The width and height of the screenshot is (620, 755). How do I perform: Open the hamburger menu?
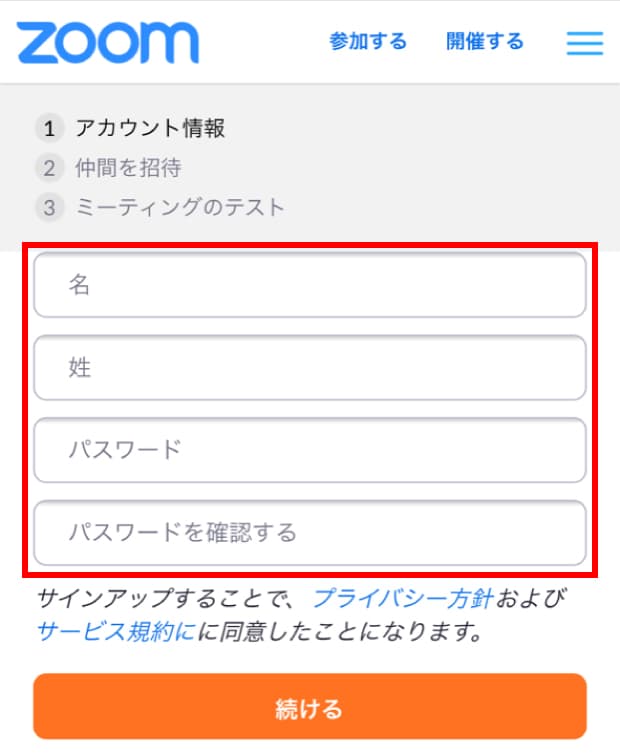[584, 43]
